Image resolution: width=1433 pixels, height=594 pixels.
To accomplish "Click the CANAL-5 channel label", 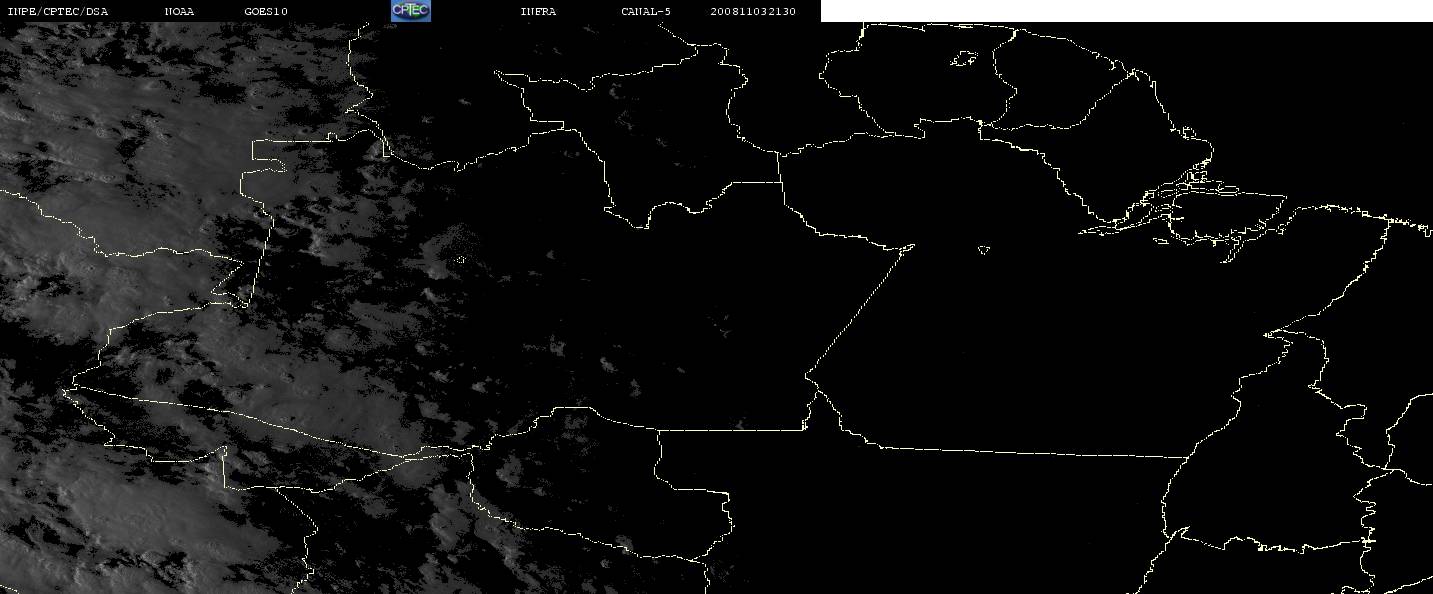I will (x=646, y=12).
